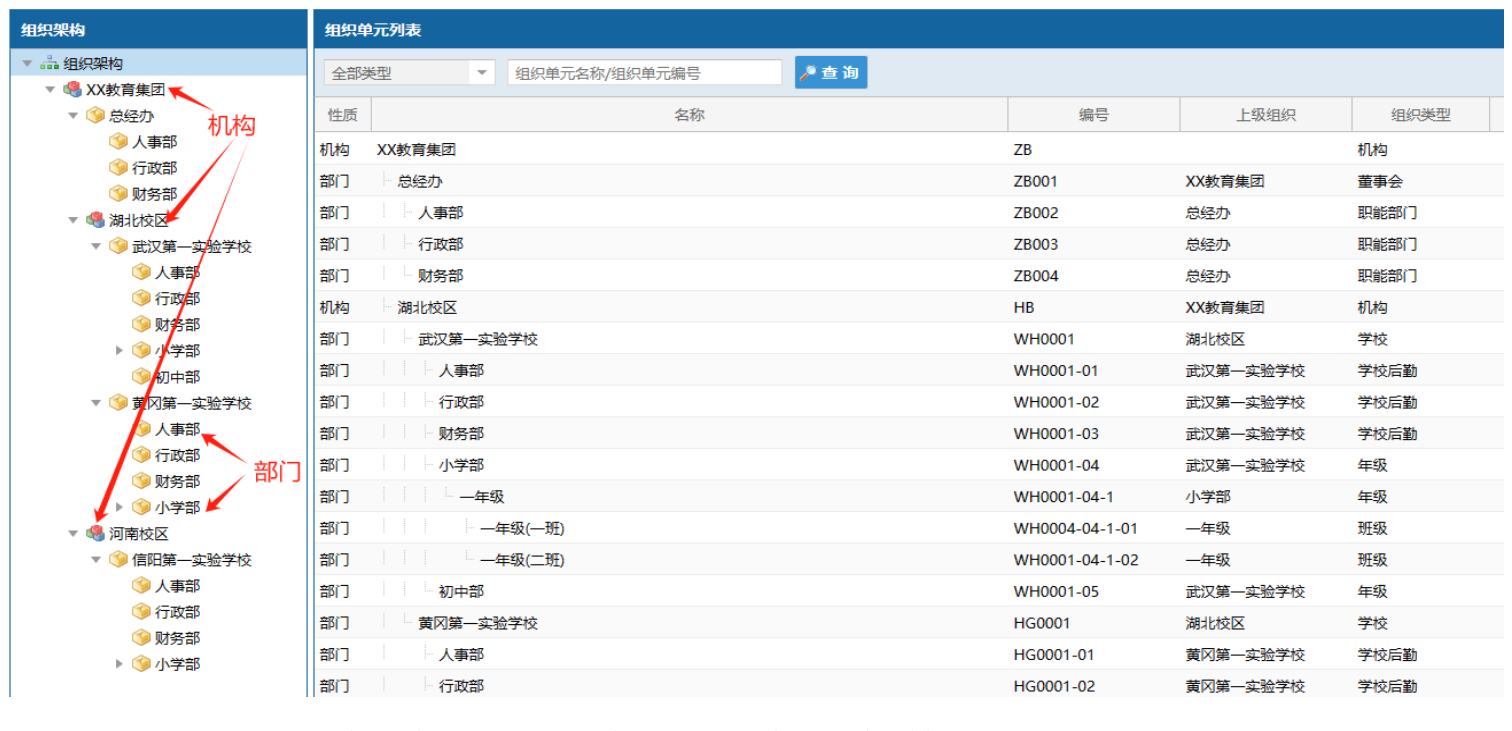Click the org chart icon of root 组织架构
This screenshot has height=731, width=1512.
pyautogui.click(x=49, y=63)
